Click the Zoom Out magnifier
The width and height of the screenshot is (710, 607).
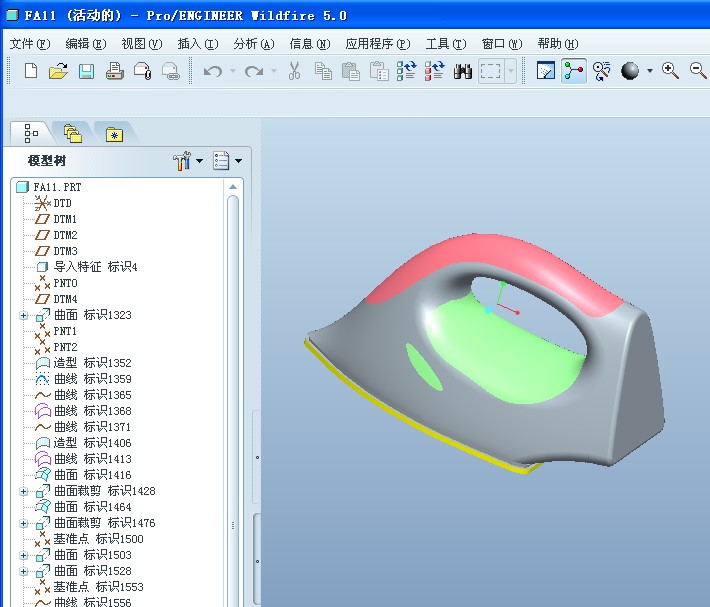pos(698,71)
